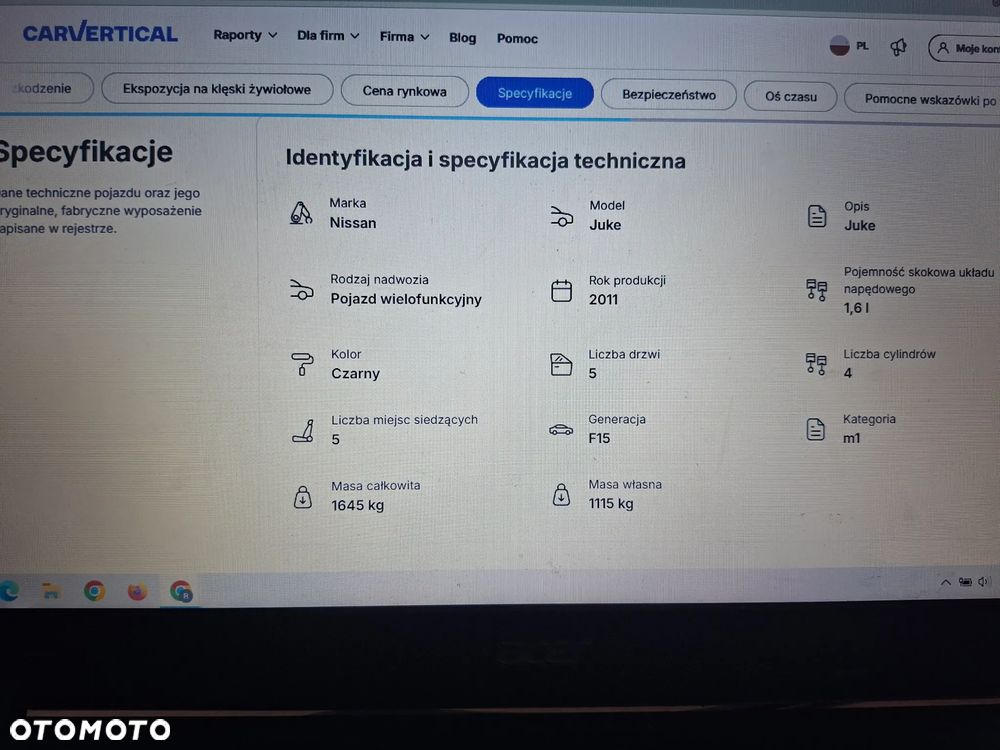Open Microsoft Edge from the taskbar
The image size is (1000, 750).
coord(9,591)
